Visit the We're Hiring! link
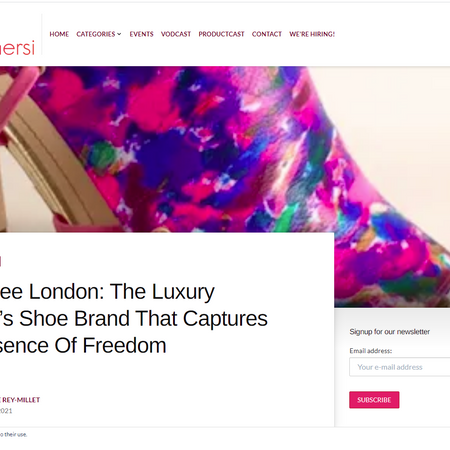The height and width of the screenshot is (450, 450). [312, 34]
